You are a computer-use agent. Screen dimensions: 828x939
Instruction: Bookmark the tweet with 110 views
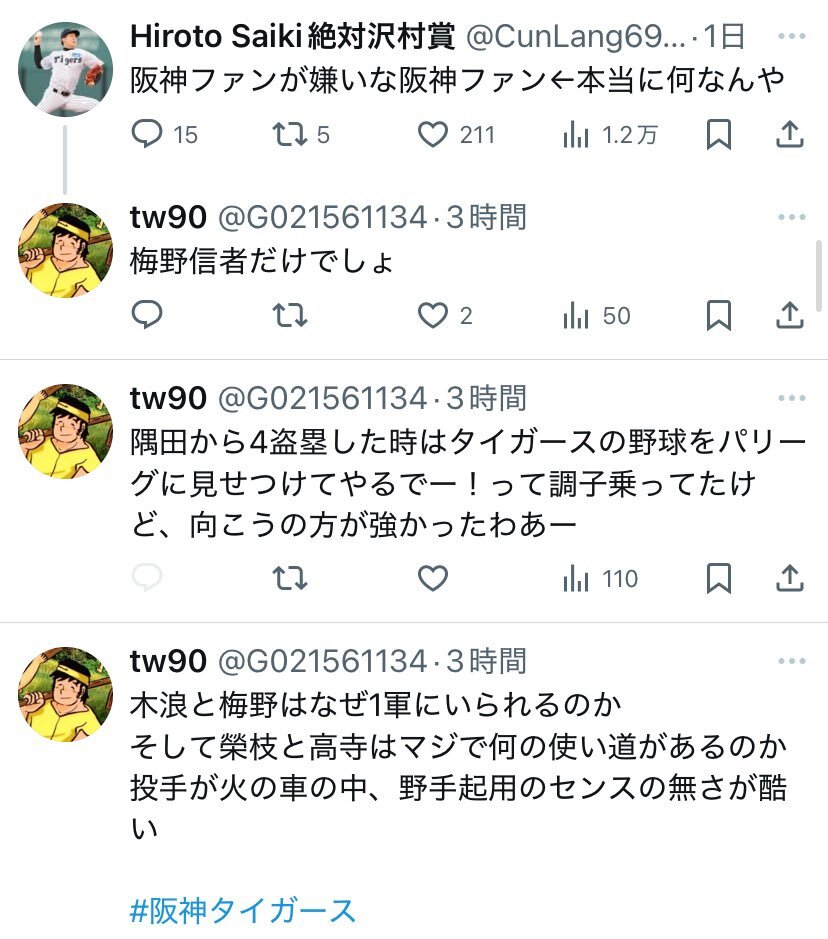click(x=718, y=578)
